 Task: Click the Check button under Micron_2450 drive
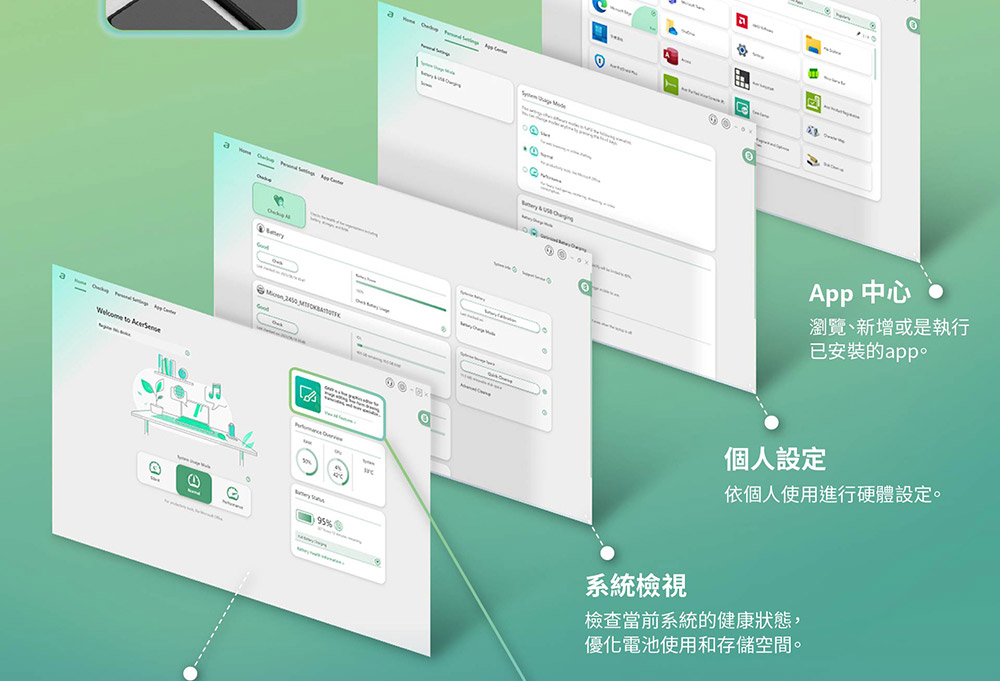point(277,323)
